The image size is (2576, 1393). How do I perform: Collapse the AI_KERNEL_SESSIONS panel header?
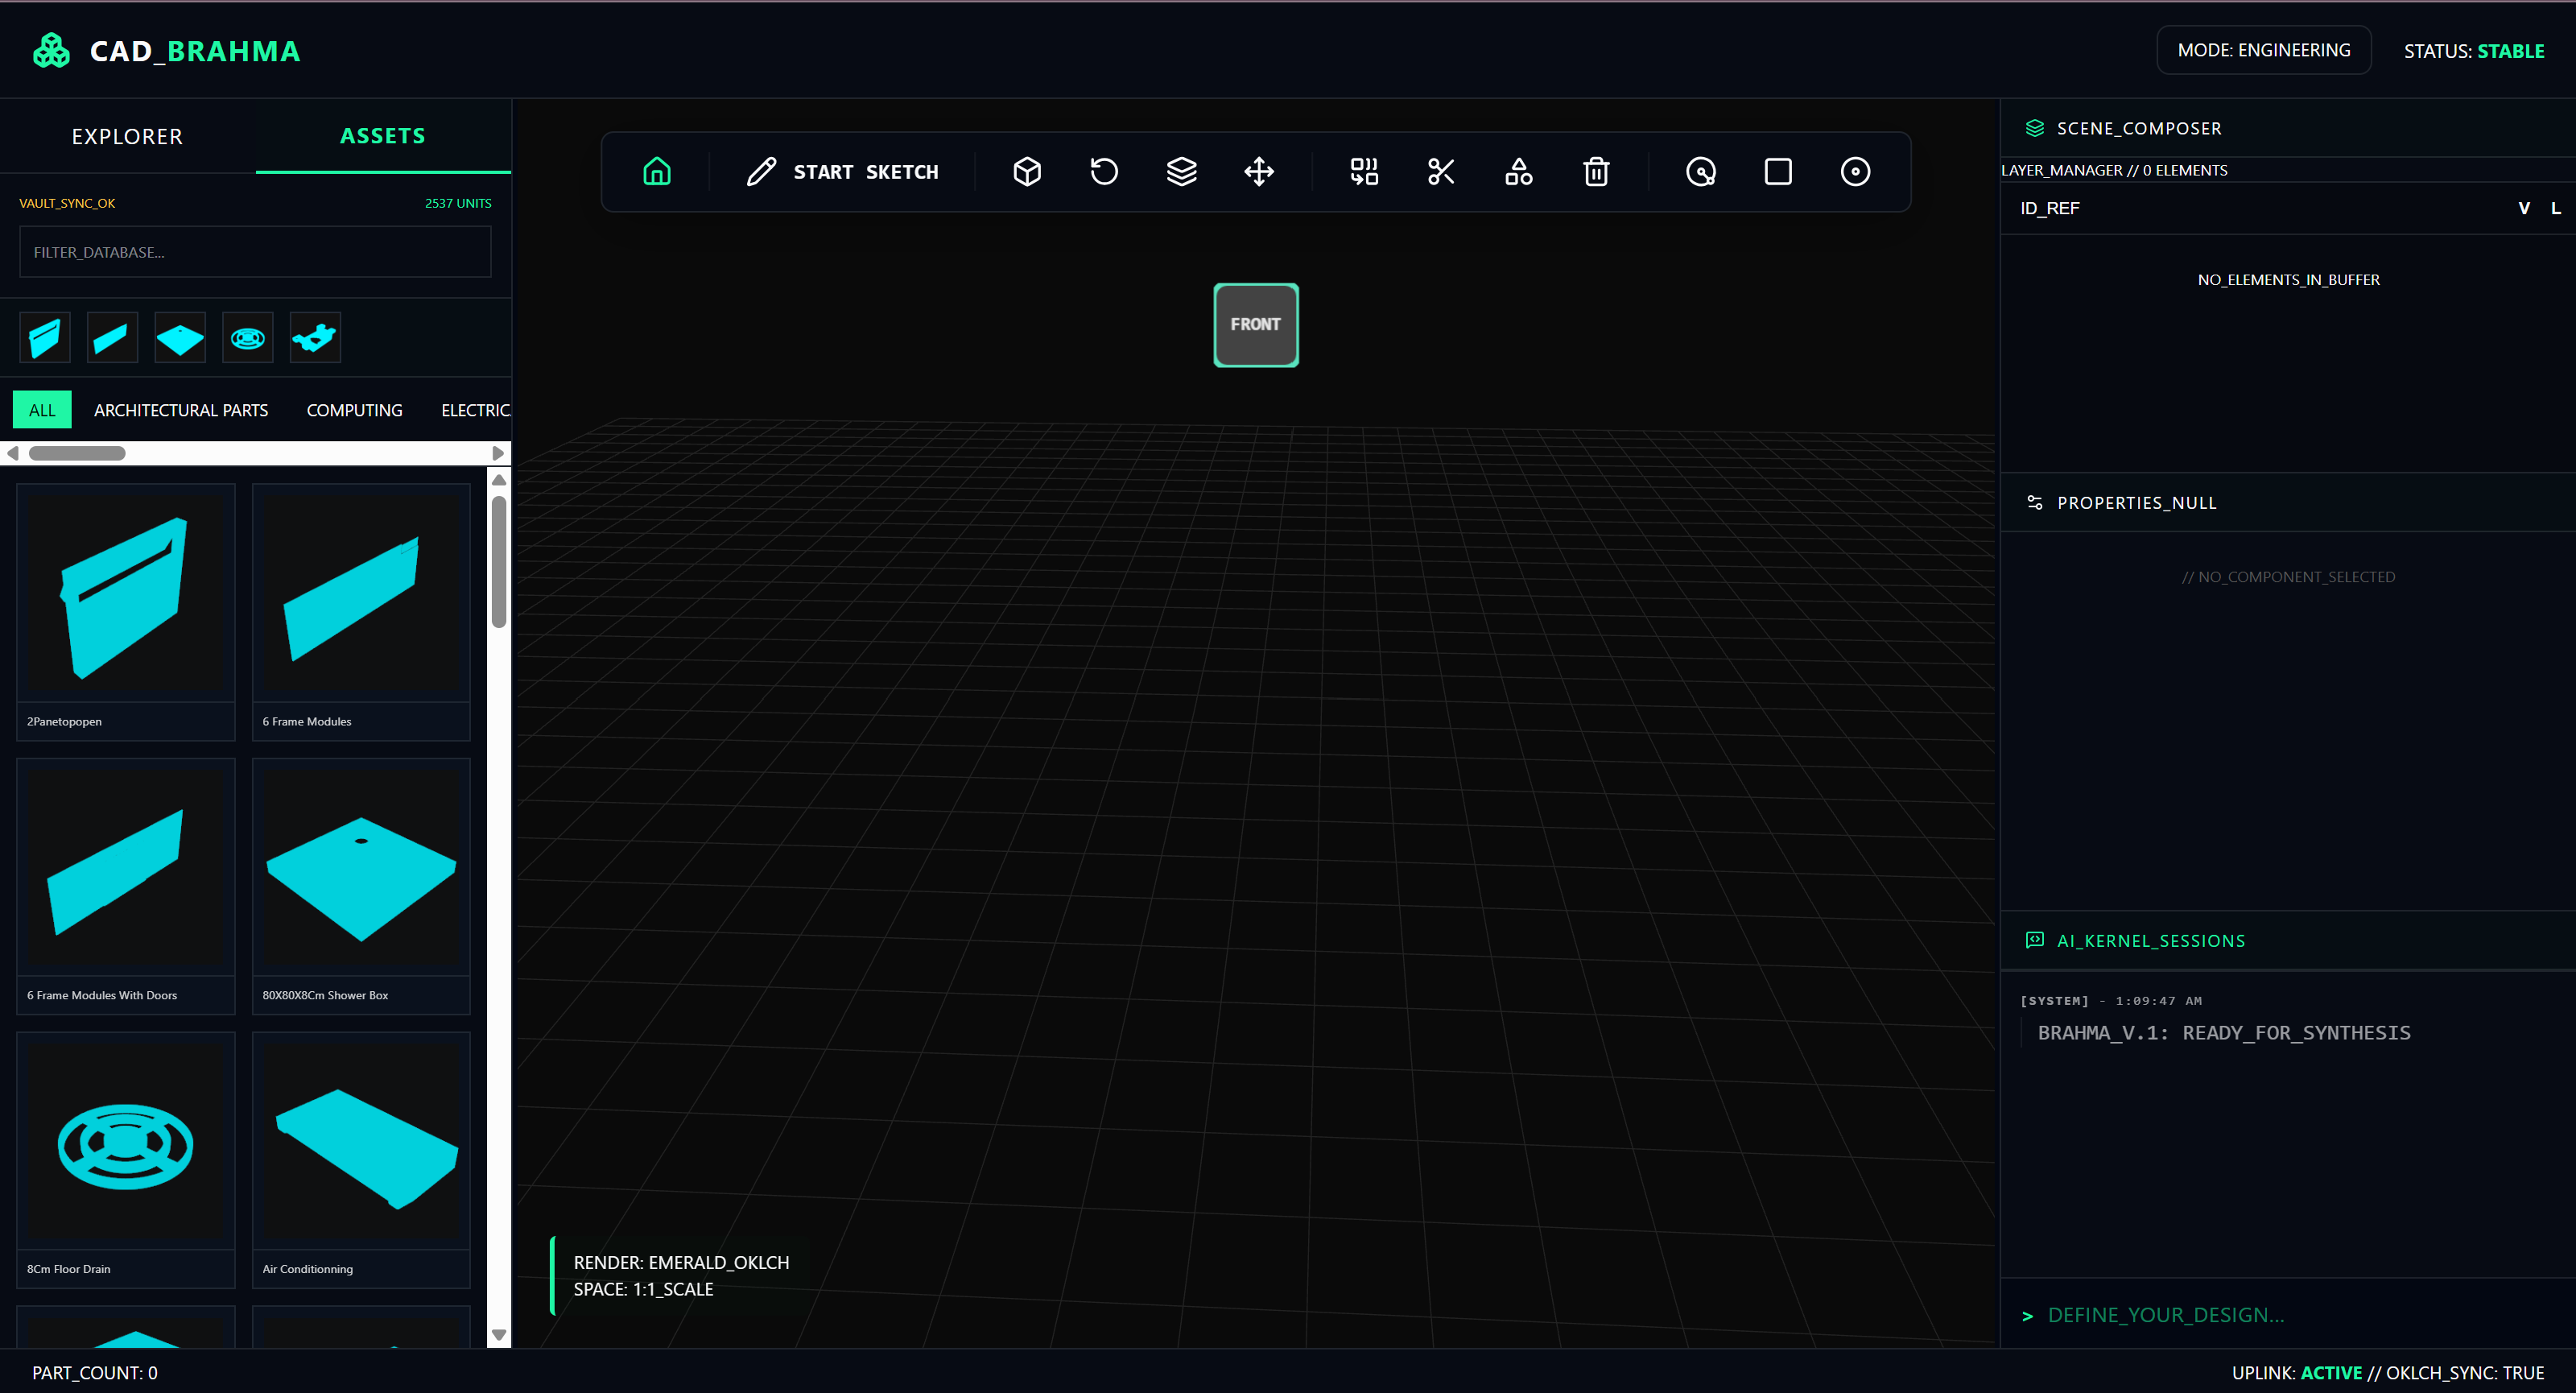pos(2150,940)
